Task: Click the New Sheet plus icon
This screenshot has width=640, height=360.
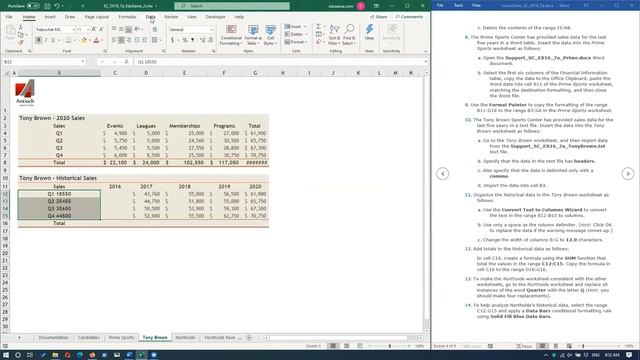Action: pos(249,338)
